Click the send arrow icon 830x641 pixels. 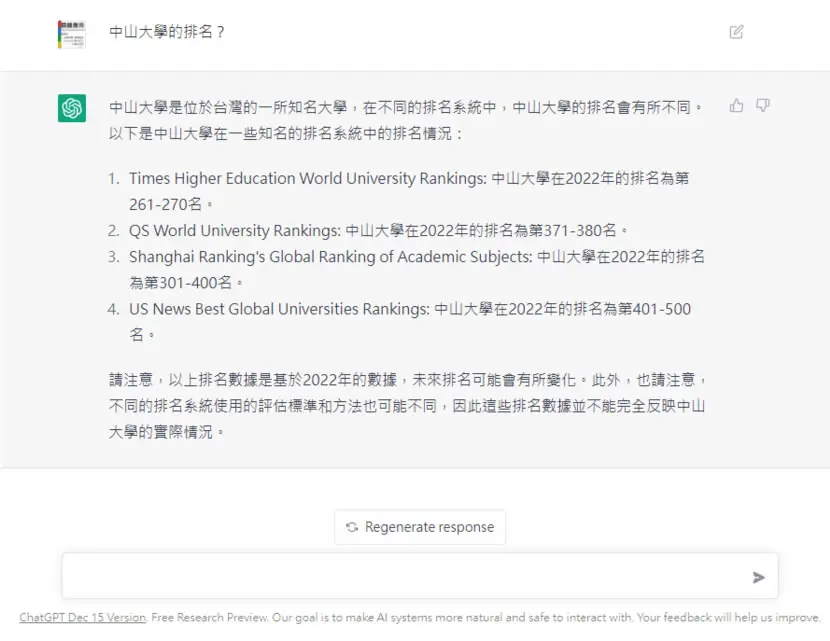759,577
